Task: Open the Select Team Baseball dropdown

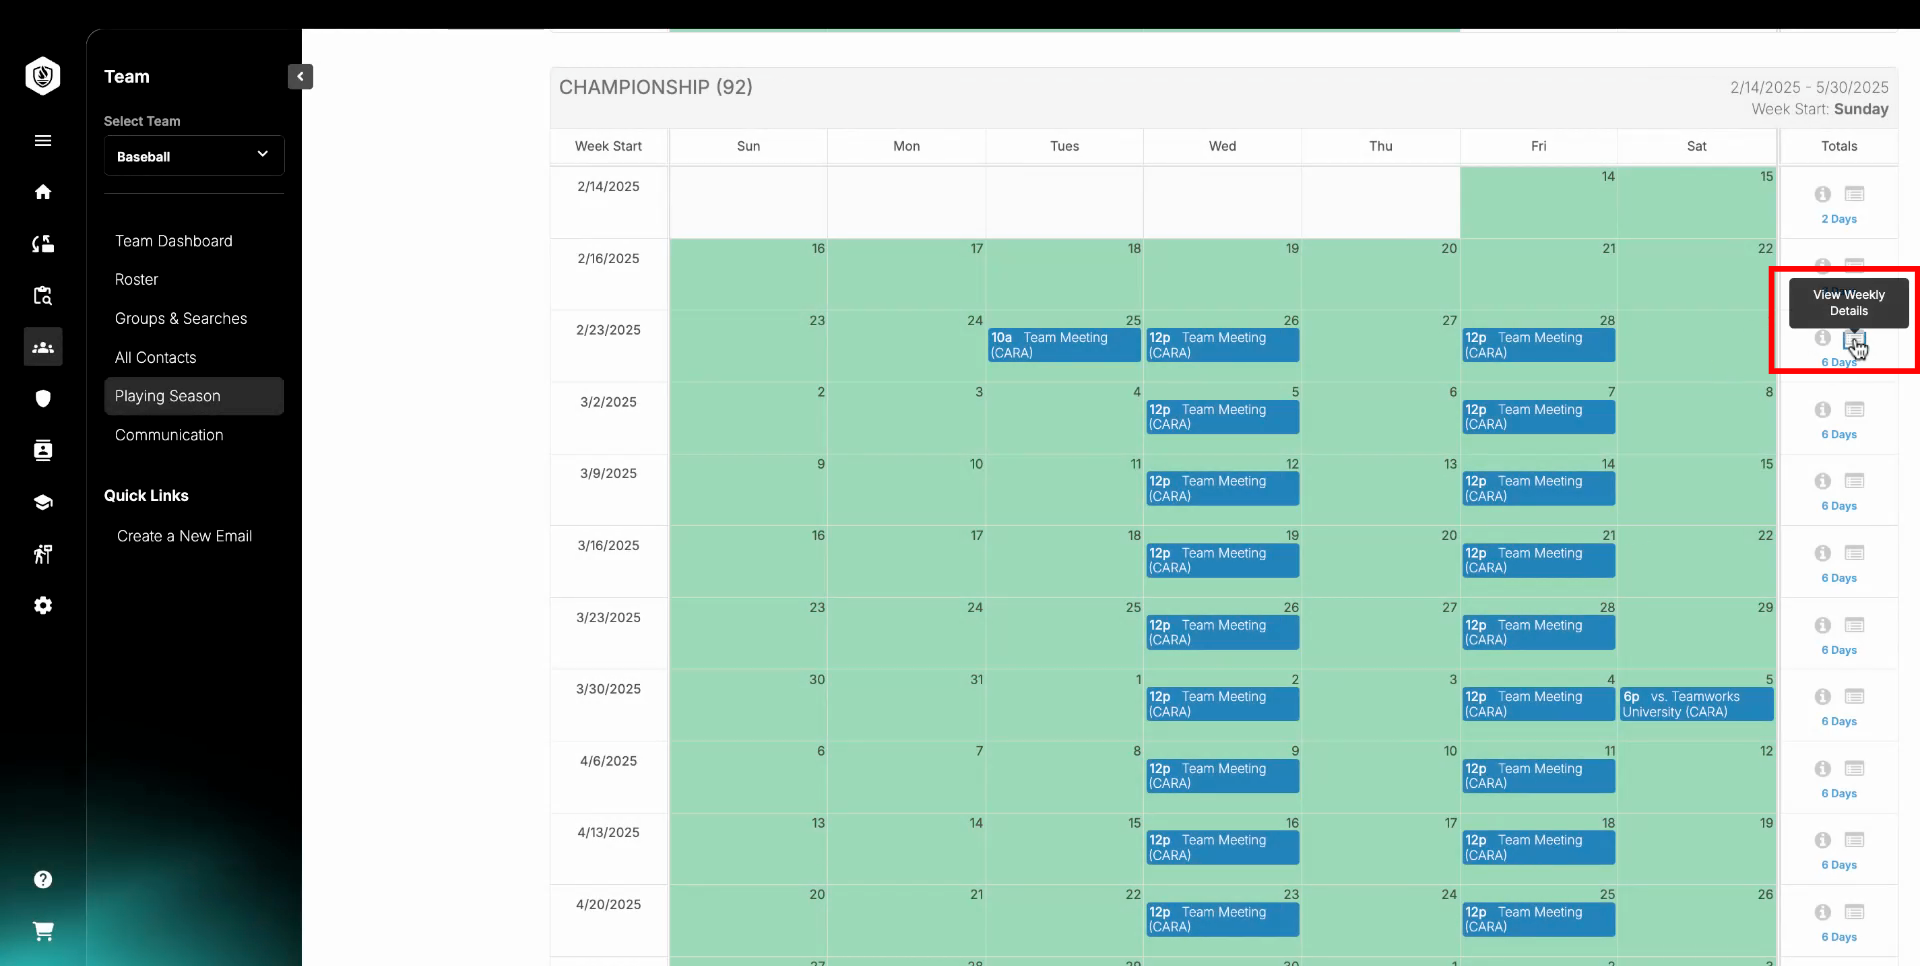Action: tap(194, 156)
